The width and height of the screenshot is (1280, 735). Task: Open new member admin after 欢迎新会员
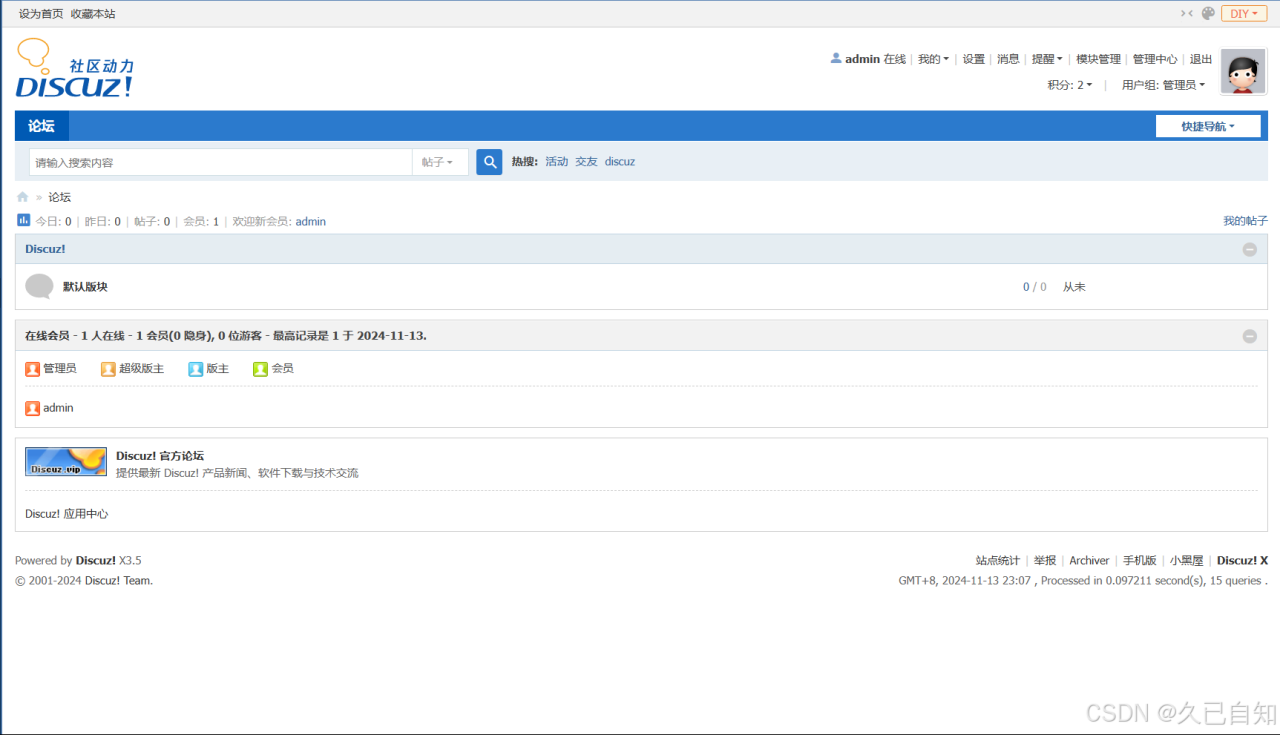[x=311, y=221]
